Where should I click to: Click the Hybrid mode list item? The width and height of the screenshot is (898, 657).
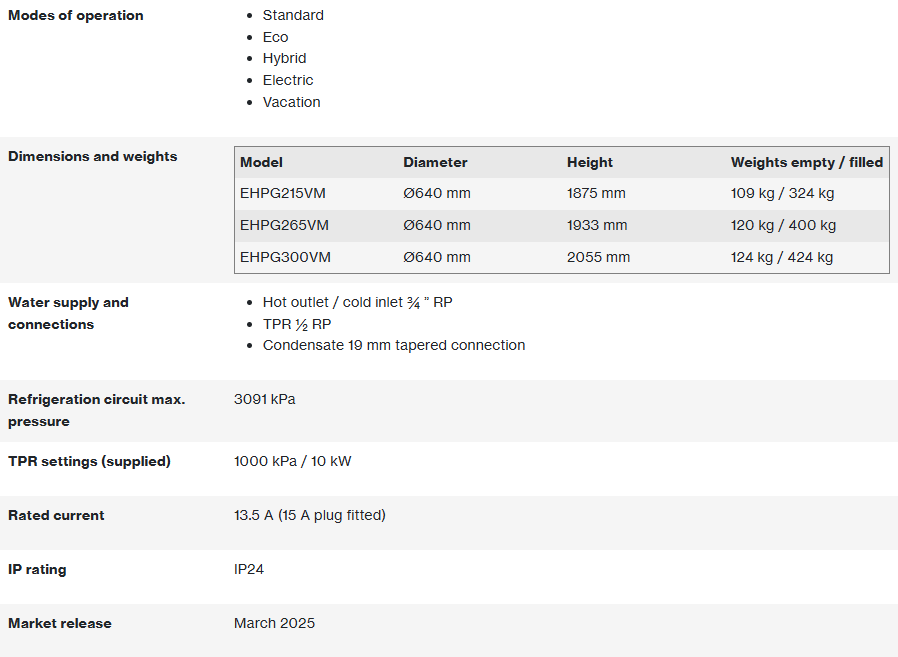click(284, 58)
